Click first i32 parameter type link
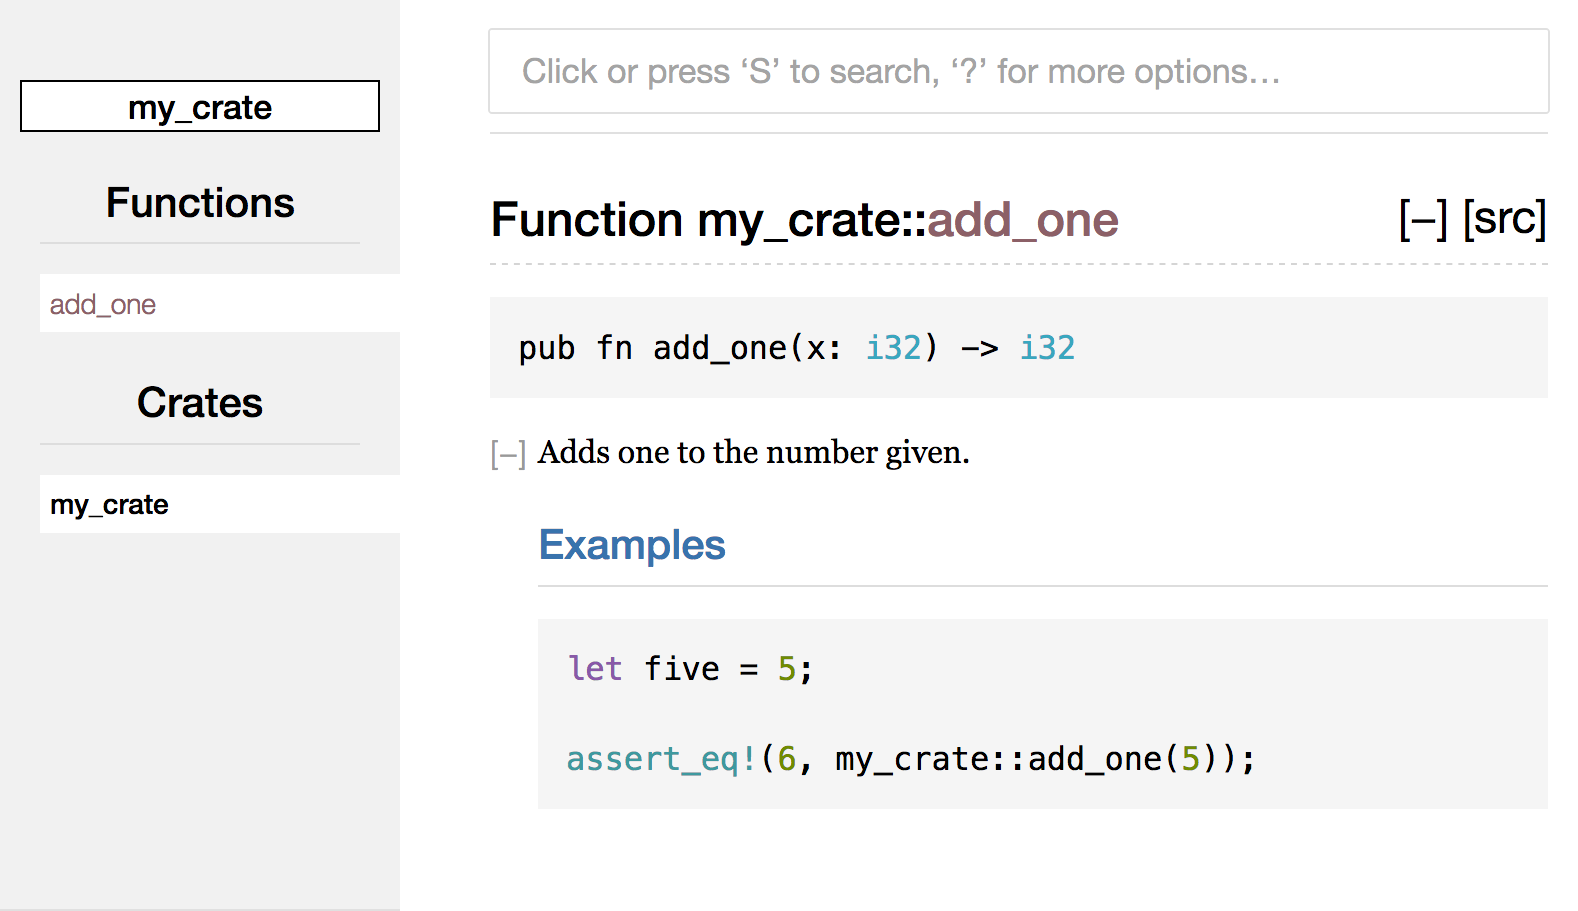 (x=893, y=348)
